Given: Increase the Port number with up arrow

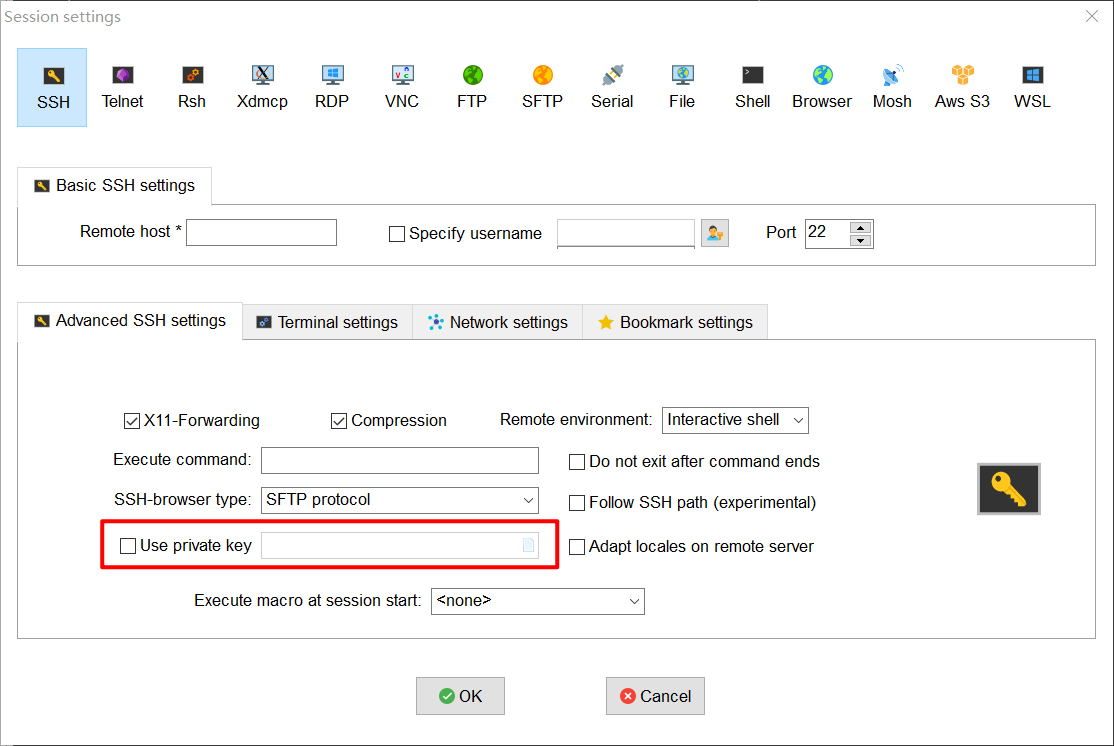Looking at the screenshot, I should tap(860, 228).
